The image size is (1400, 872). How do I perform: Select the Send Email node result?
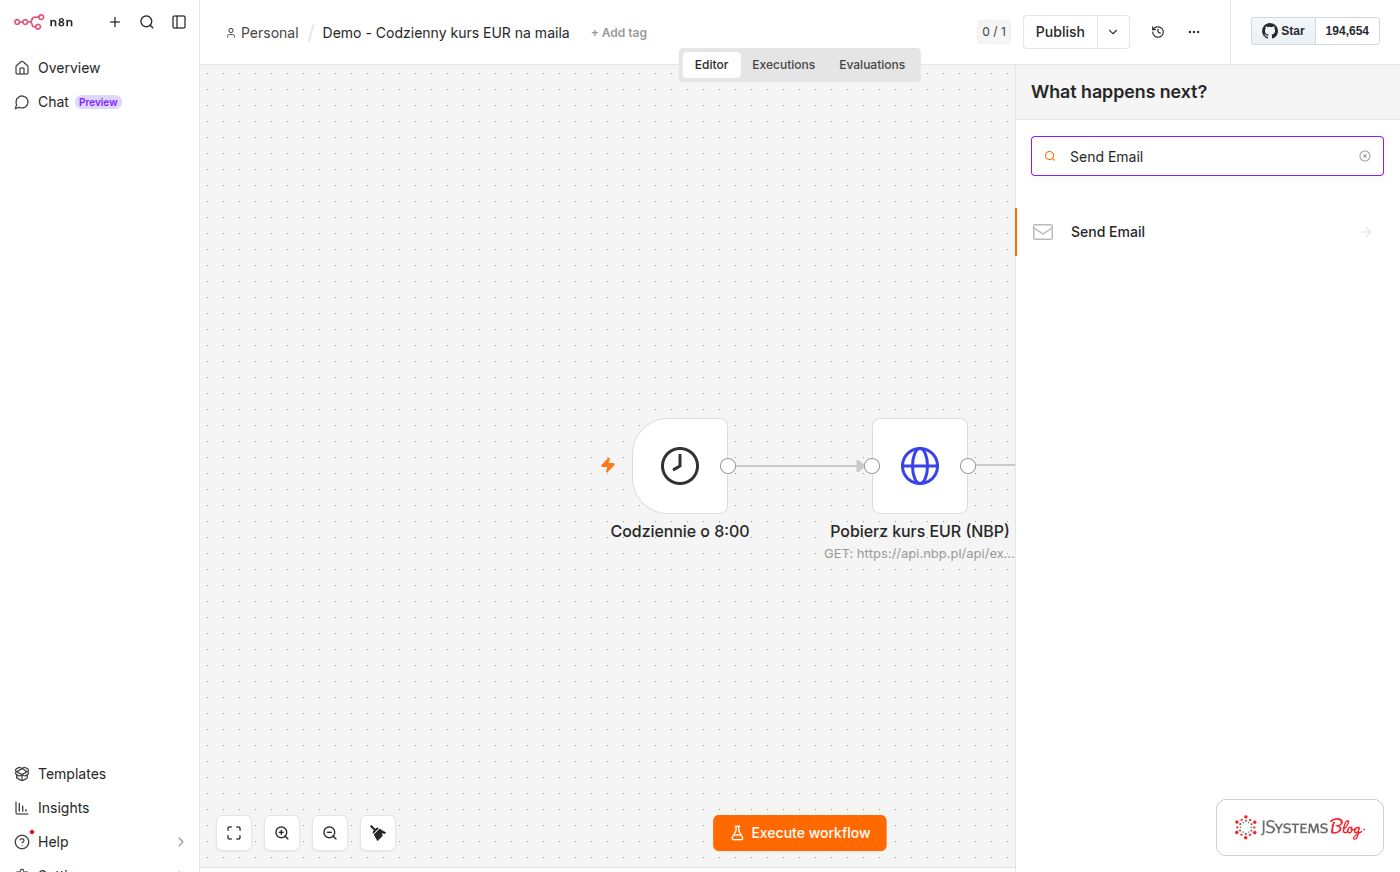1207,232
